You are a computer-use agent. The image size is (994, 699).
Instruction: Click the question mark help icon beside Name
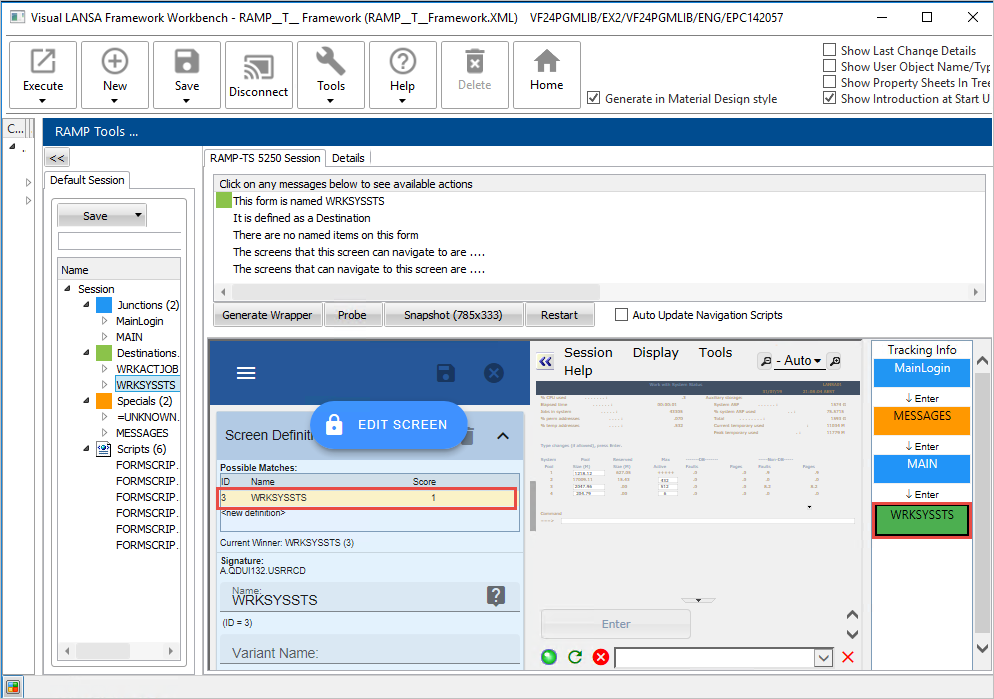(495, 596)
